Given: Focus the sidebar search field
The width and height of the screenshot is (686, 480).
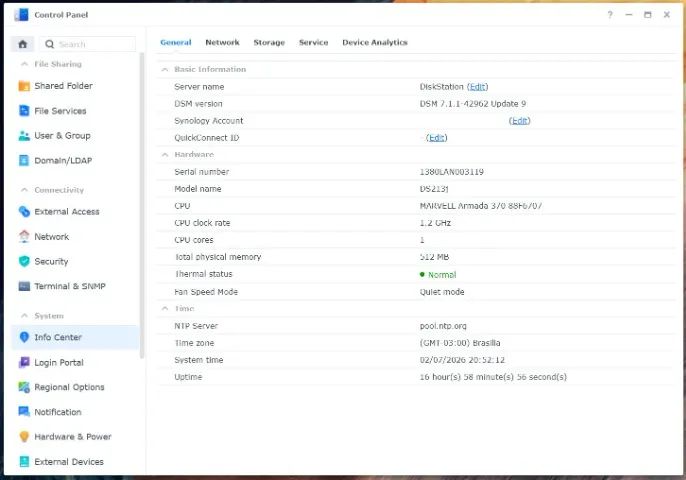Looking at the screenshot, I should 88,44.
